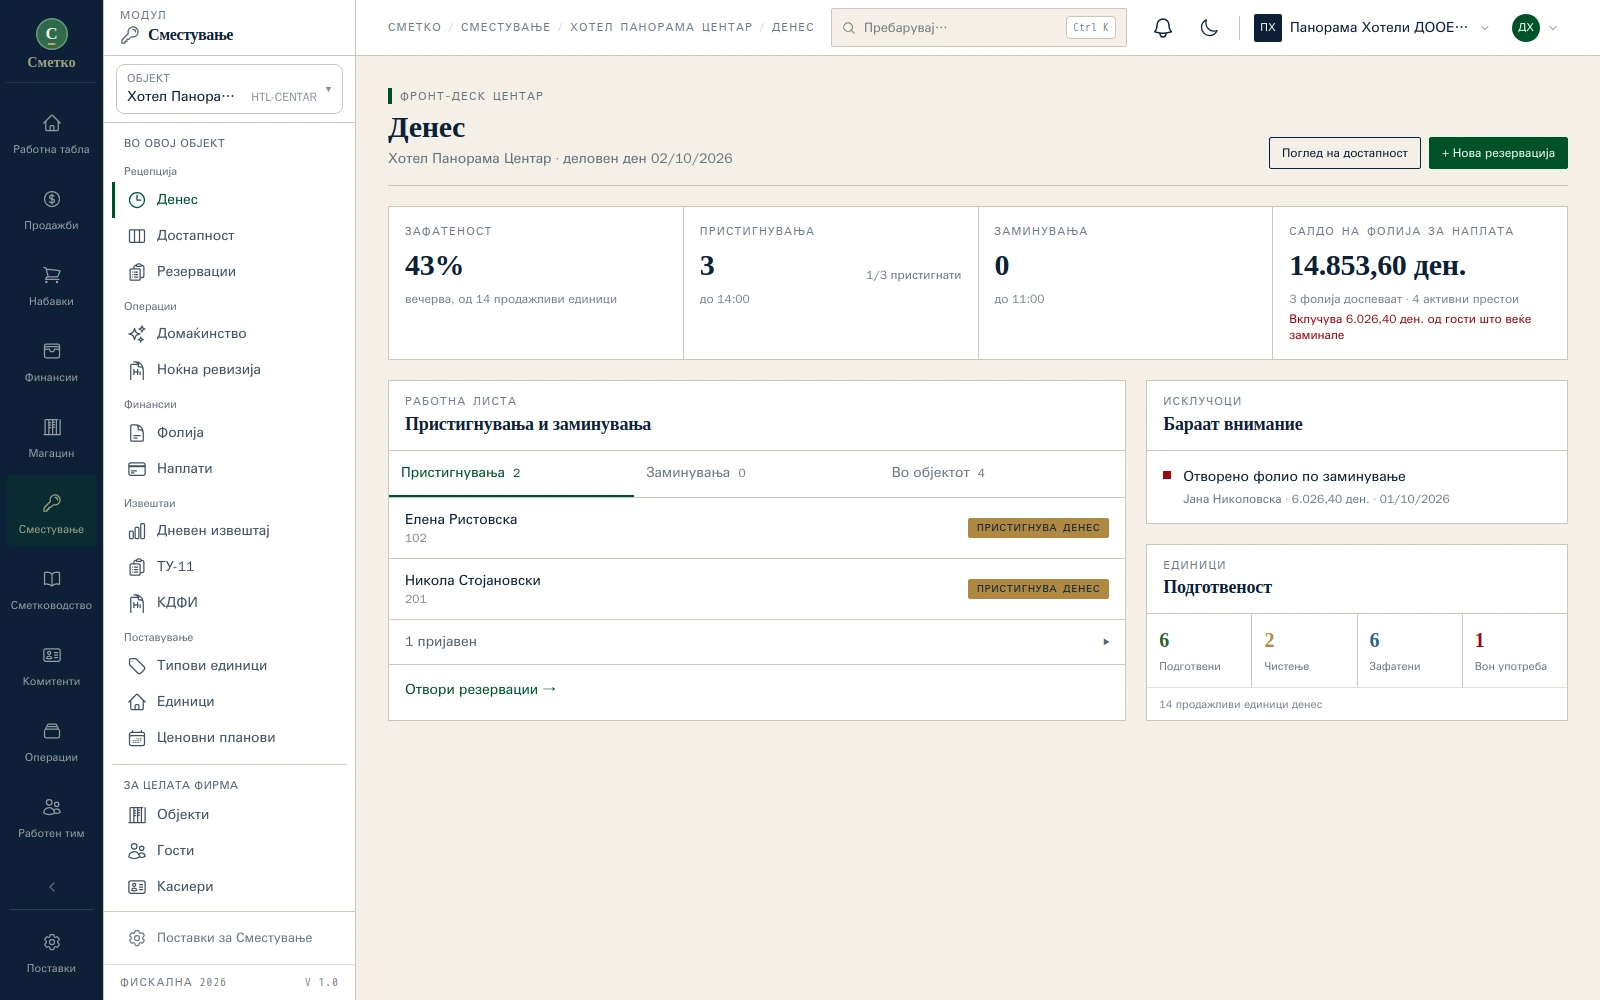Open Дневен извештај in the sidebar
This screenshot has height=1000, width=1600.
coord(229,531)
